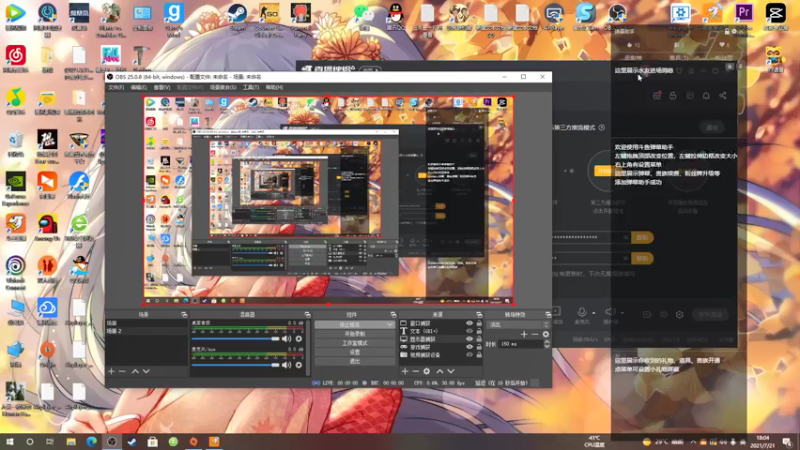
Task: Remove transition with minus icon in Scene Transitions panel
Action: pos(535,334)
